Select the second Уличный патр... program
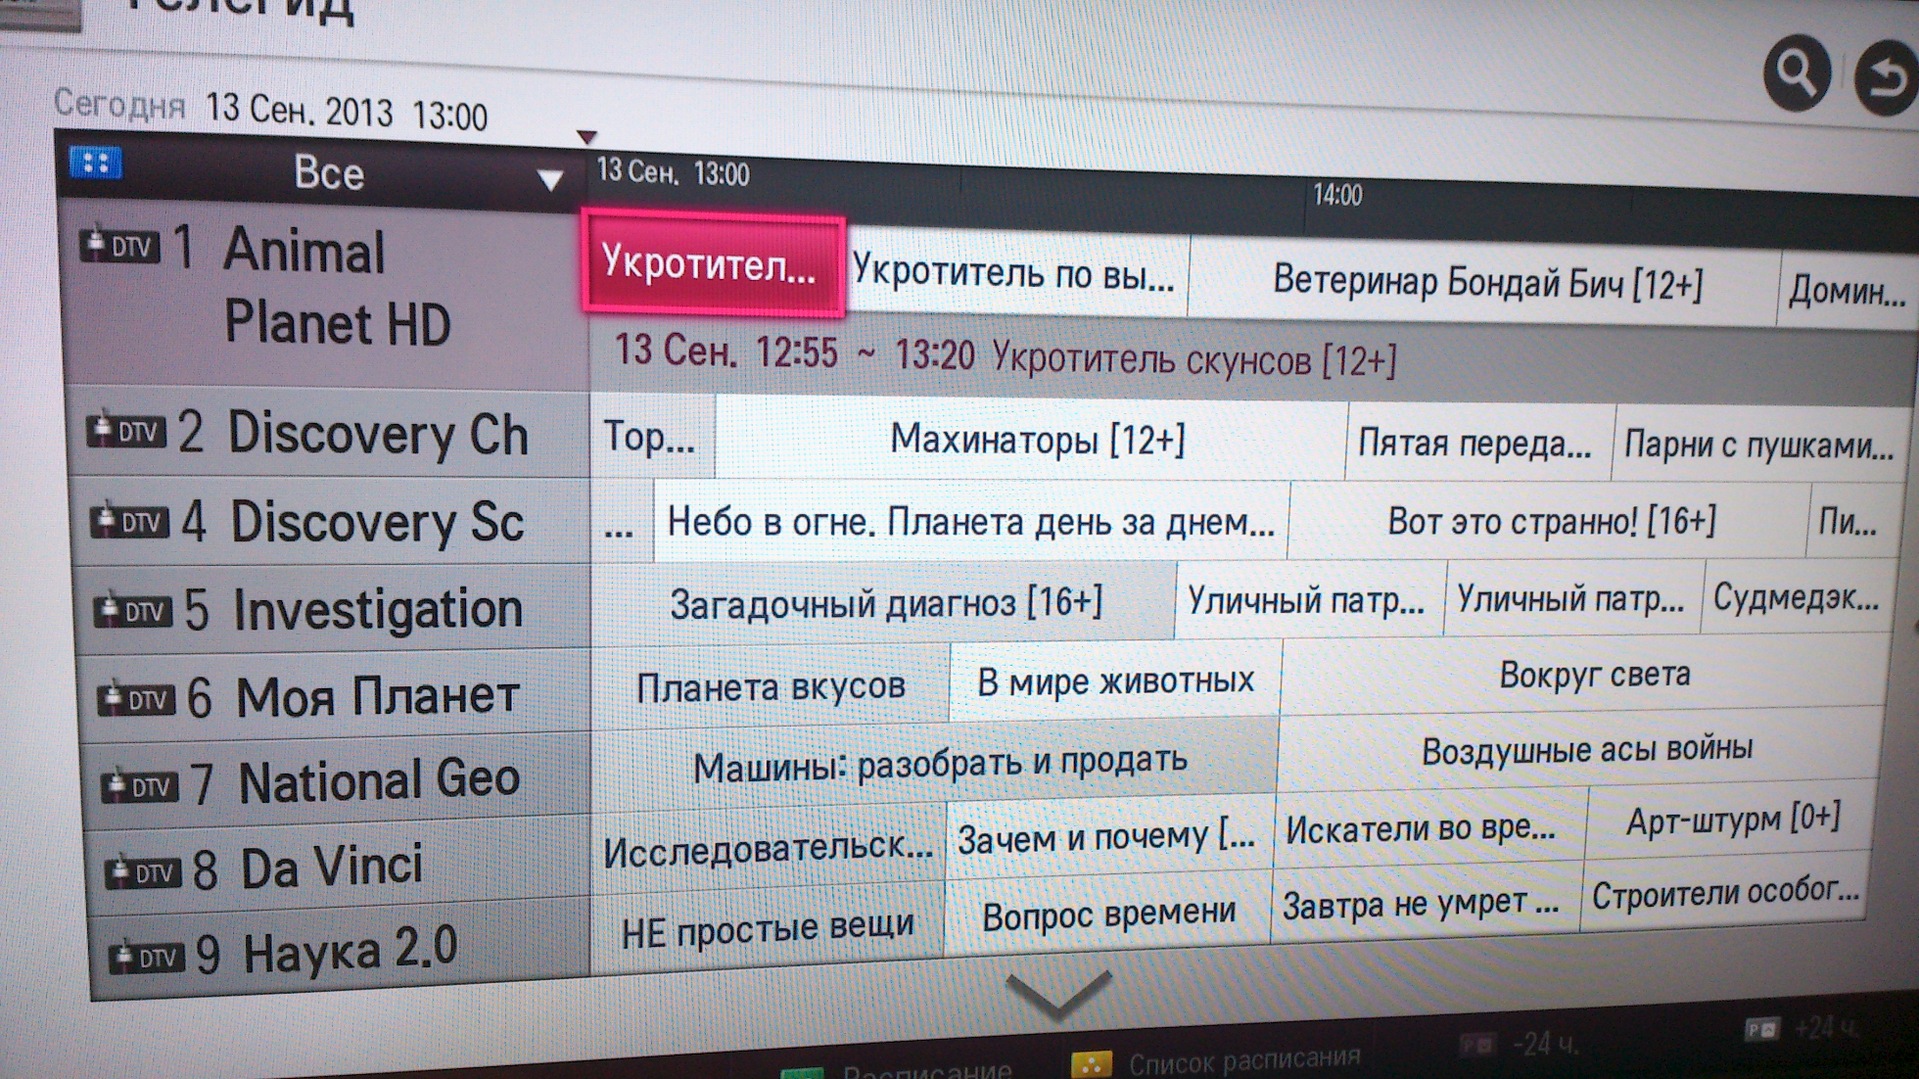The image size is (1919, 1079). (x=1572, y=598)
